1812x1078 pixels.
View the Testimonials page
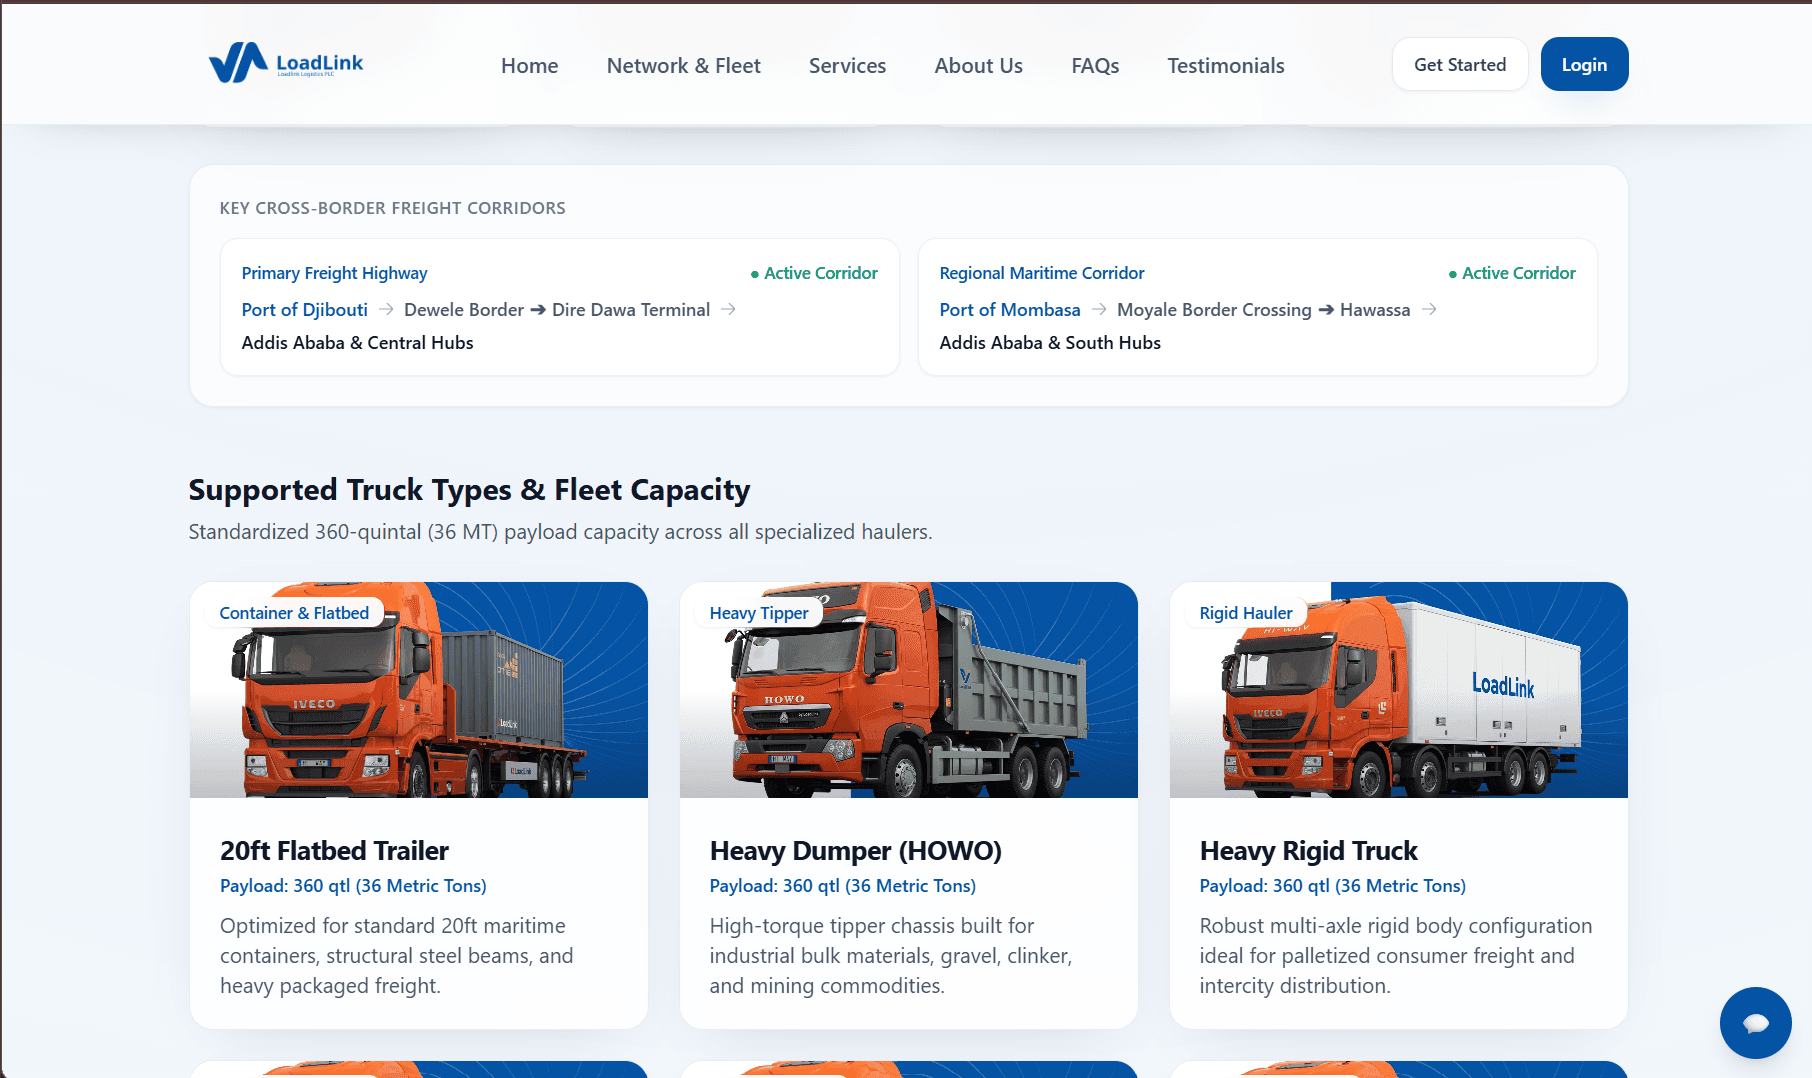coord(1225,65)
